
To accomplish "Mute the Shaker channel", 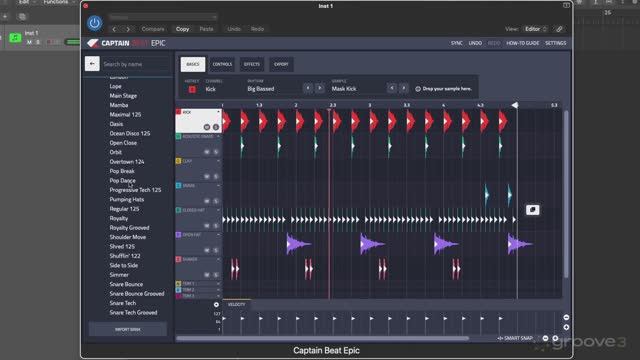I will [x=207, y=275].
